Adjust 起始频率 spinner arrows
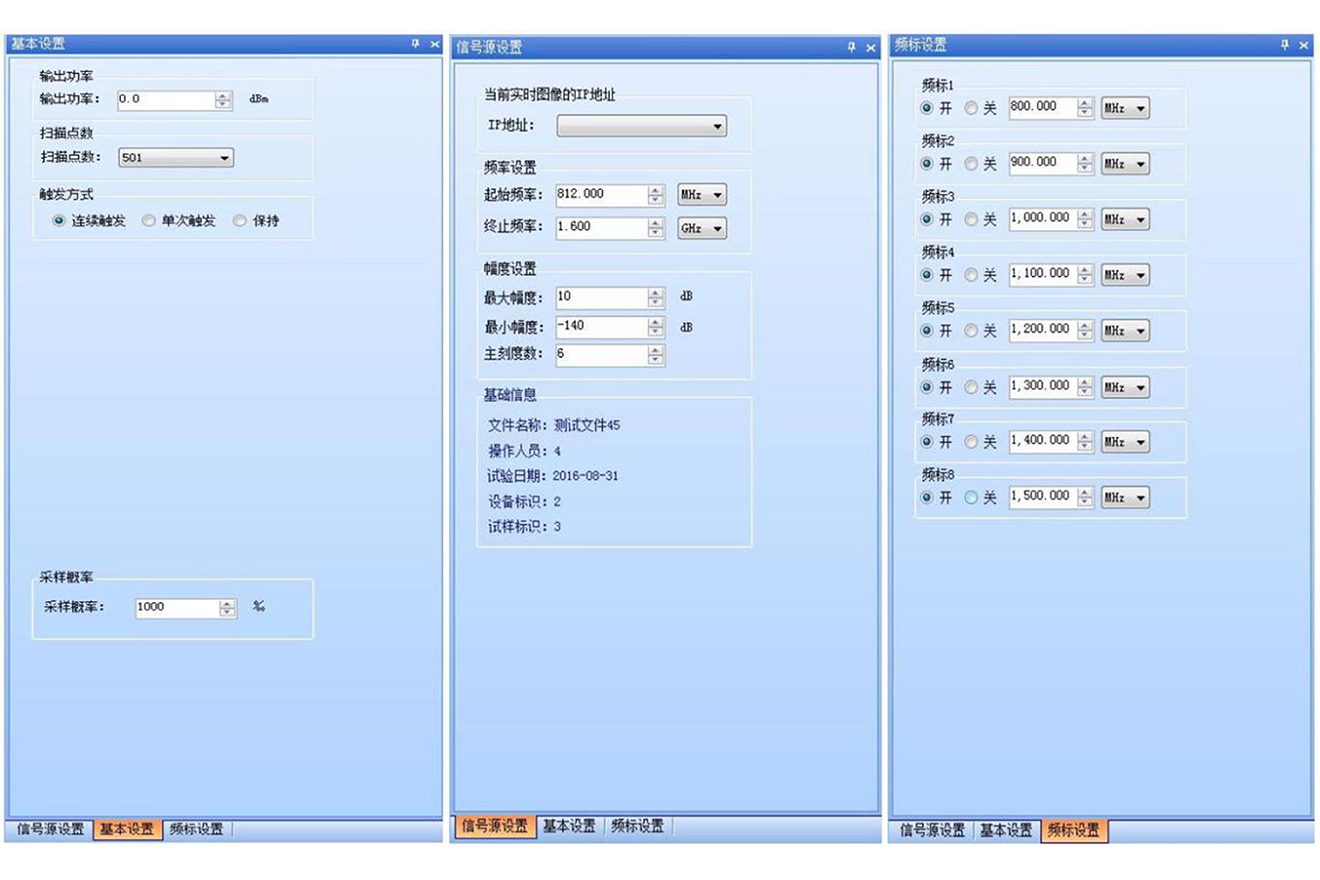 pyautogui.click(x=656, y=195)
